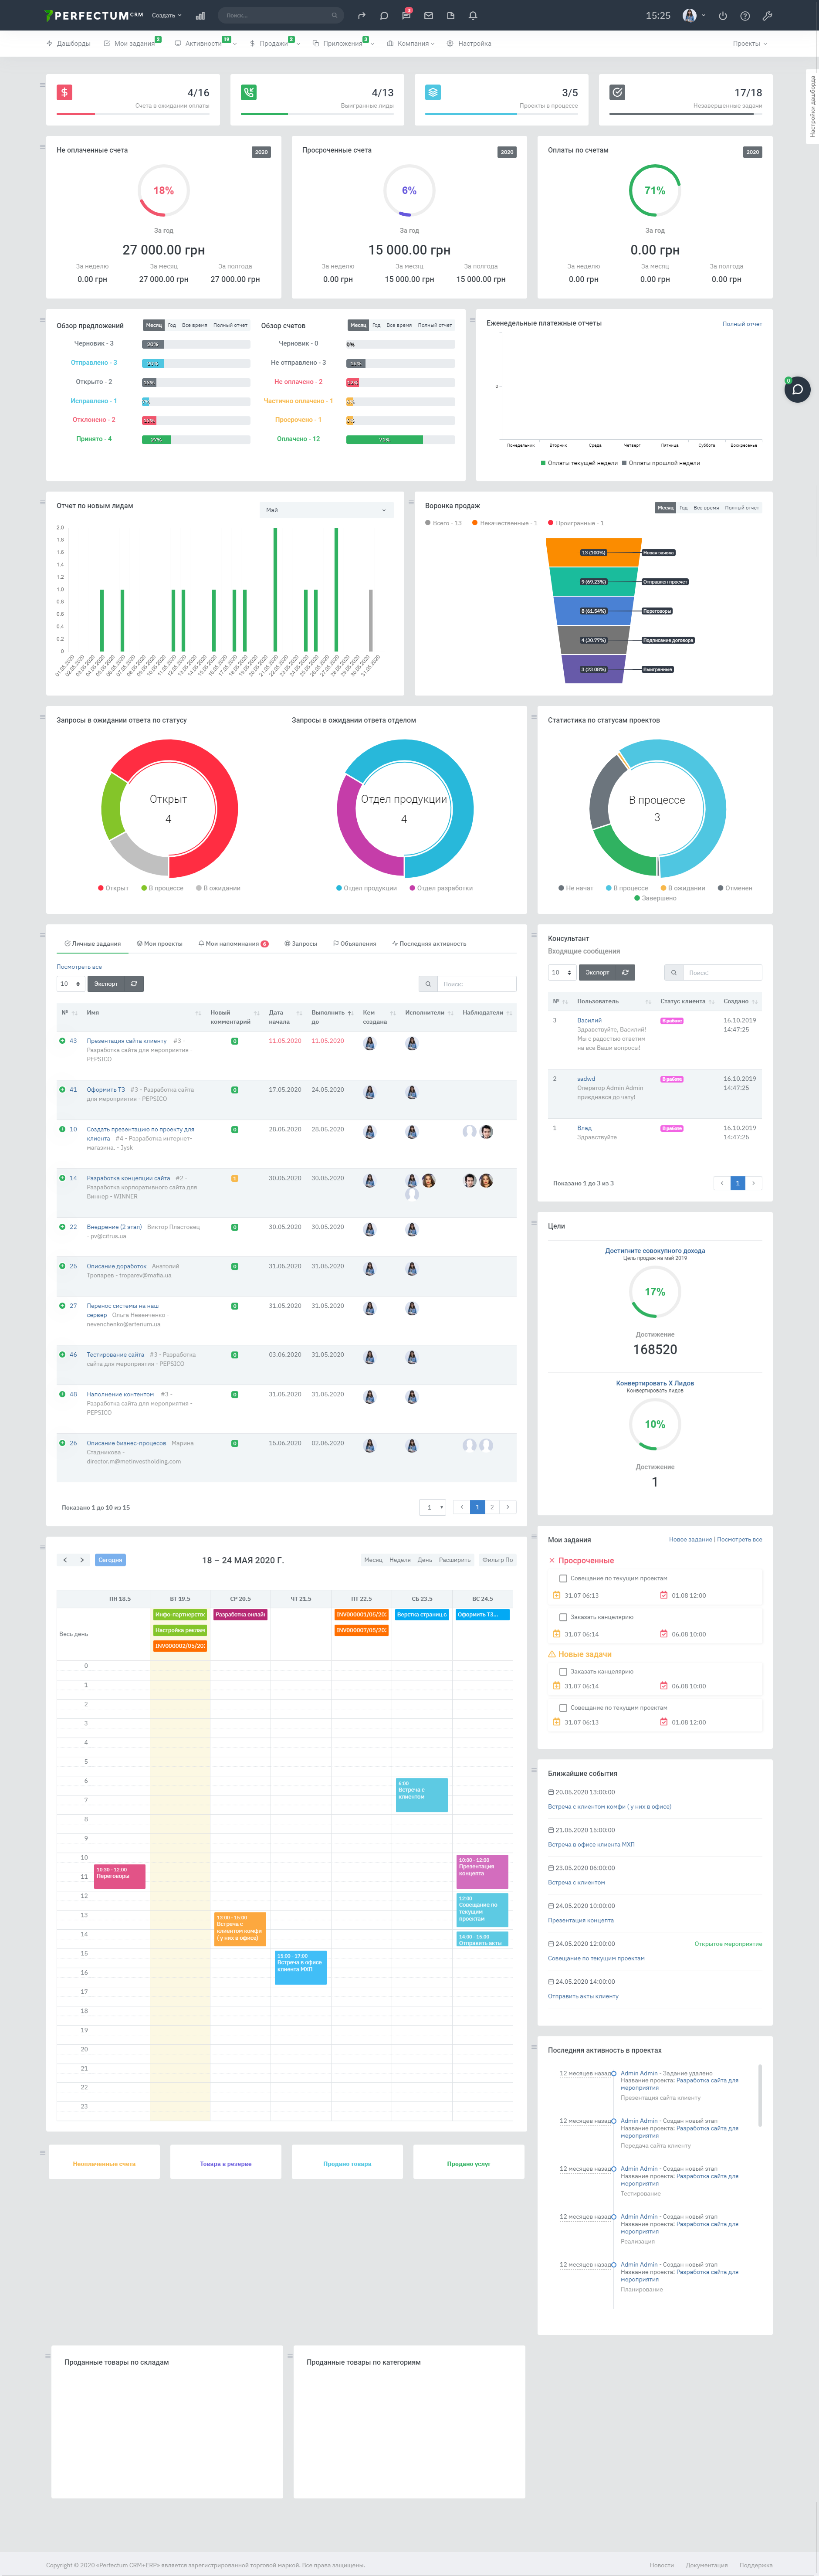
Task: Open the chat bubble icon in header
Action: [x=383, y=16]
